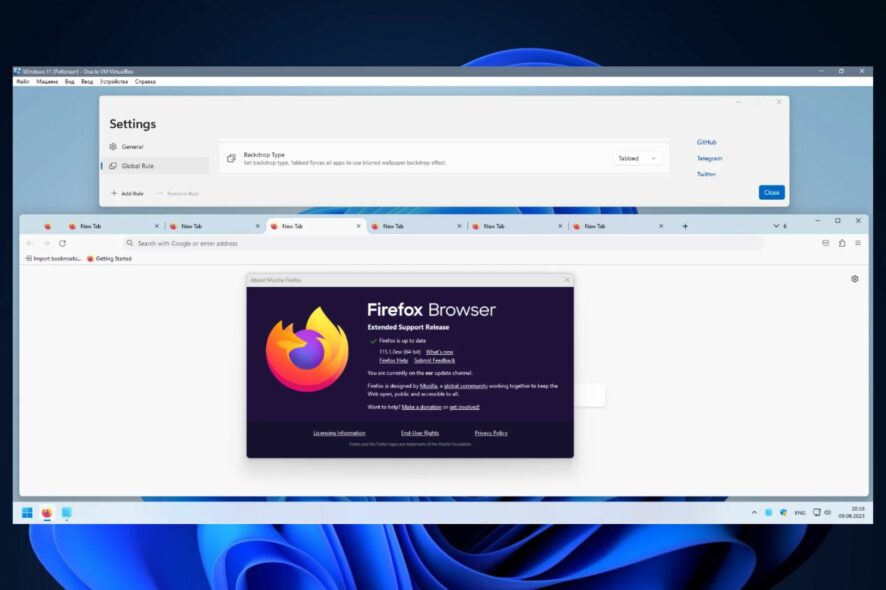This screenshot has height=590, width=886.
Task: Select General in Settings sidebar
Action: tap(156, 146)
